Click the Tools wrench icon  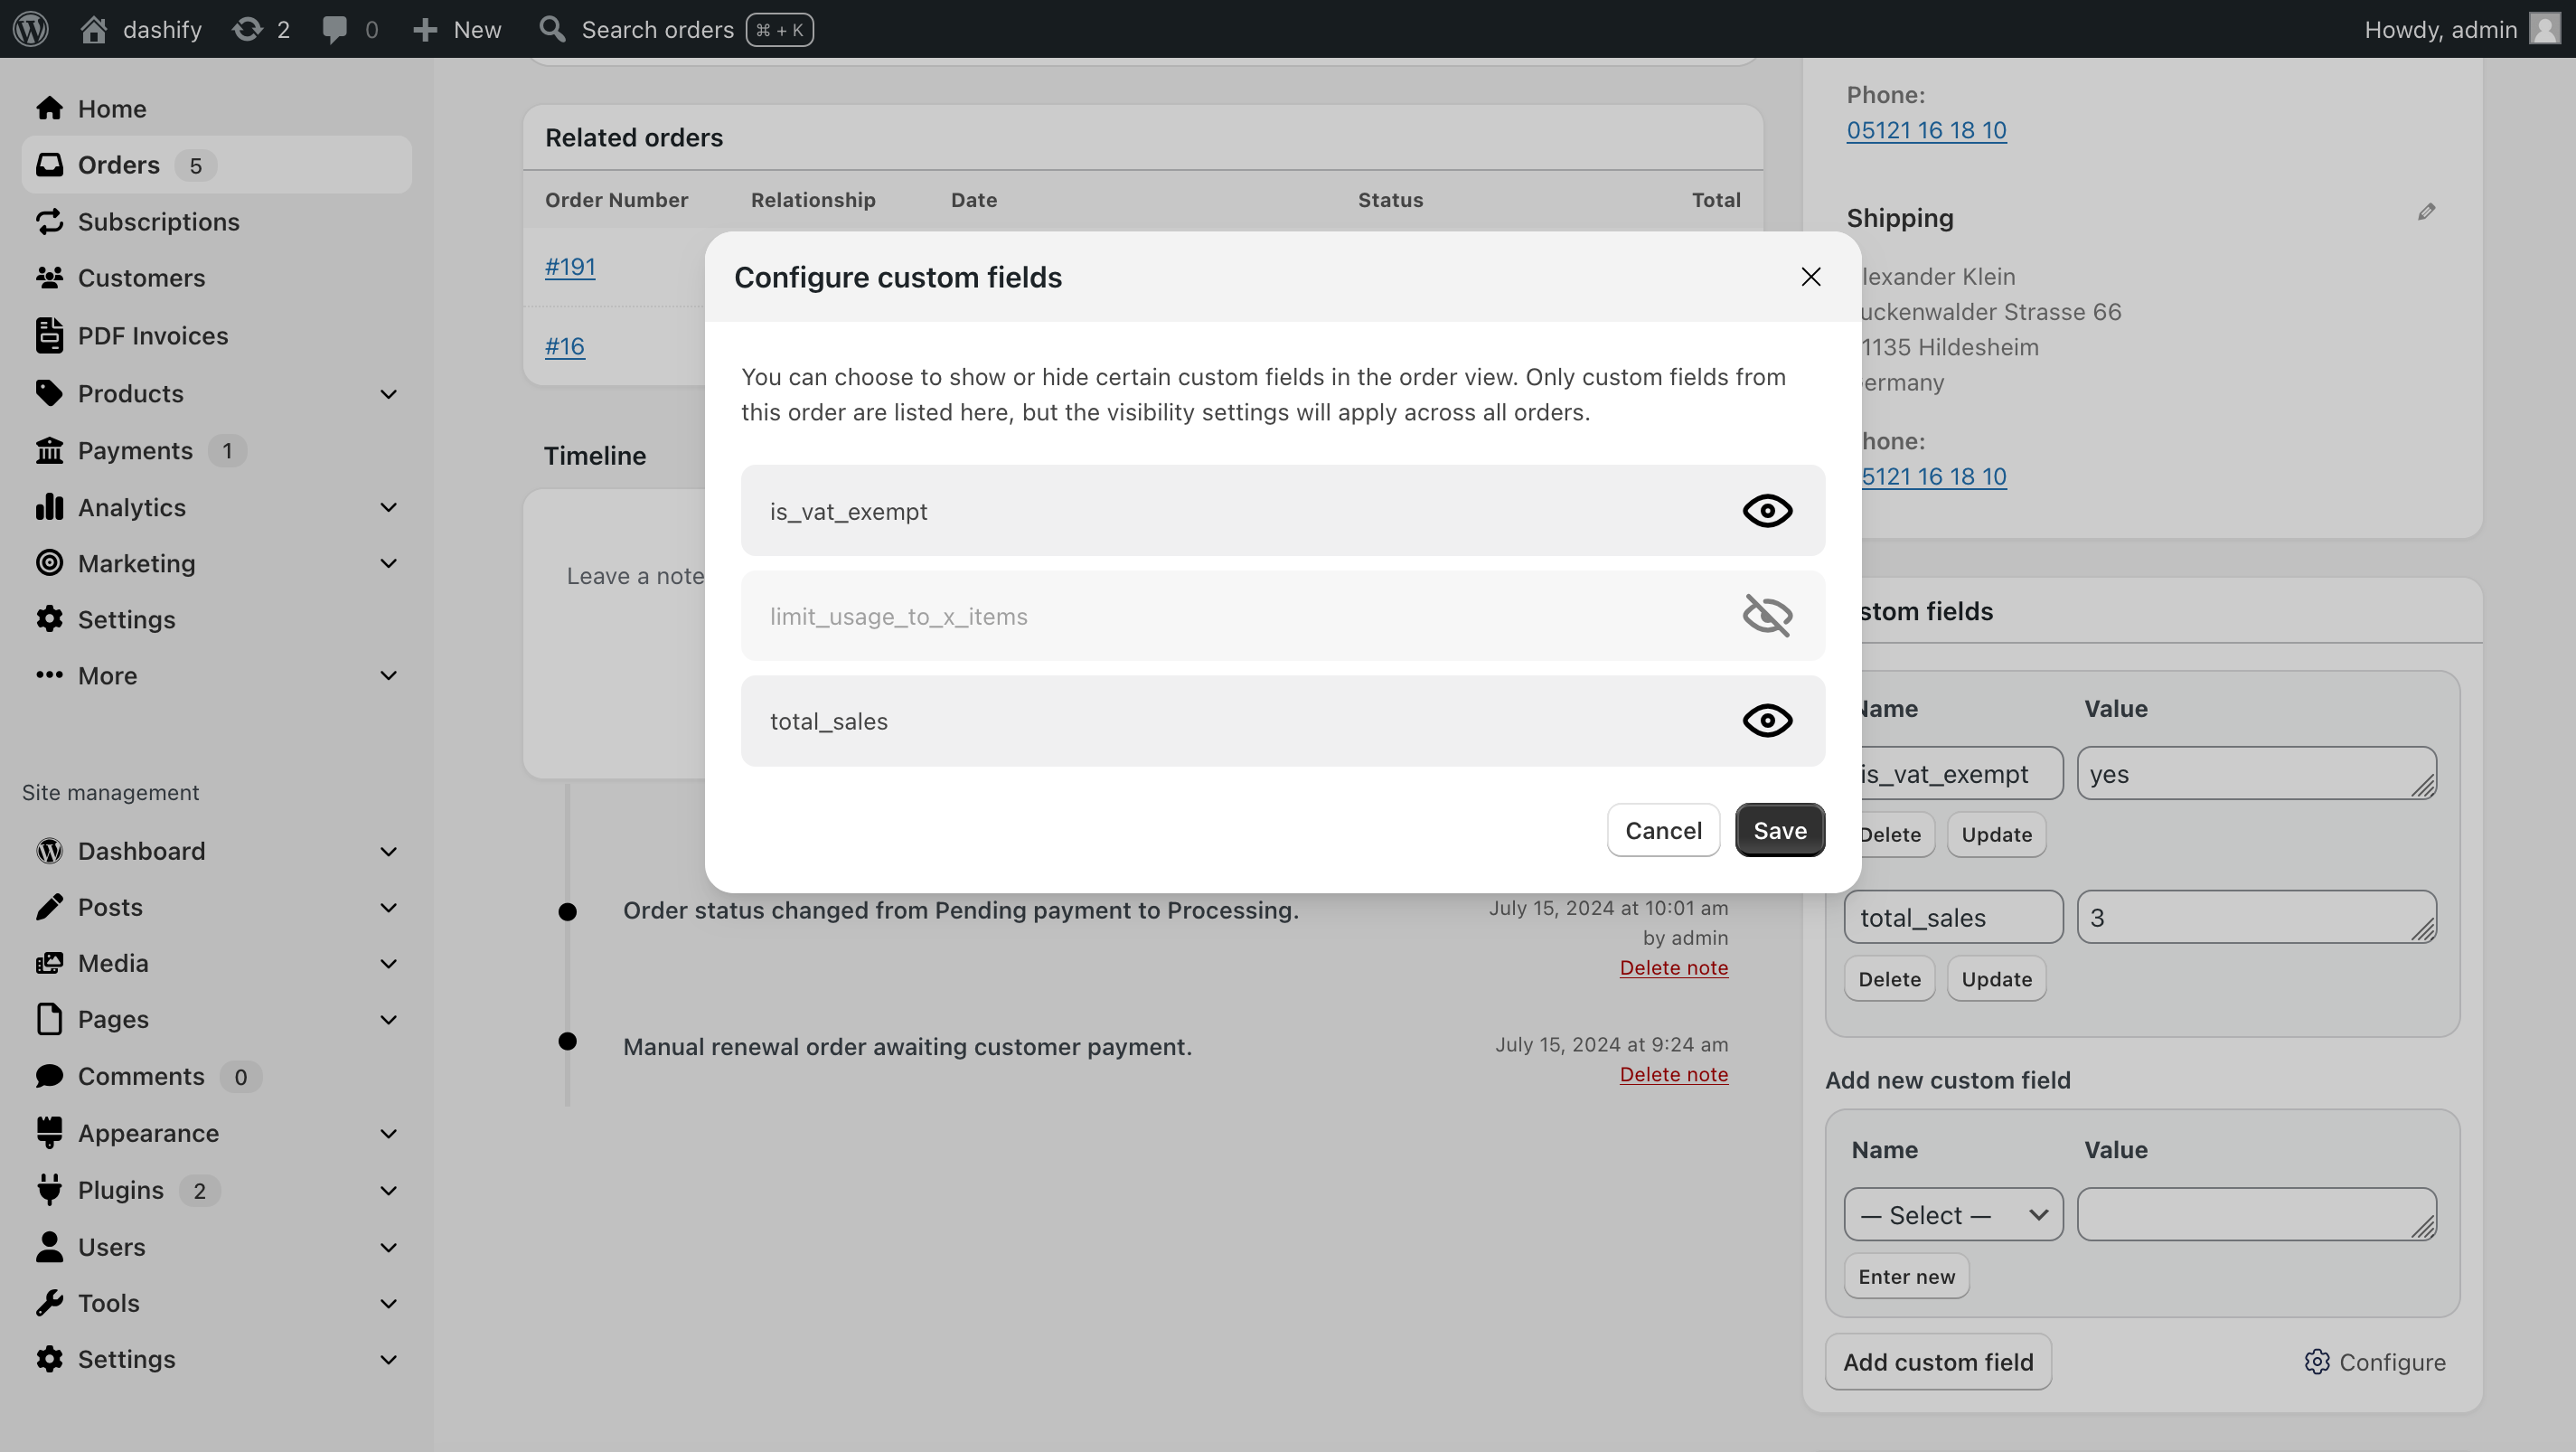[x=49, y=1303]
